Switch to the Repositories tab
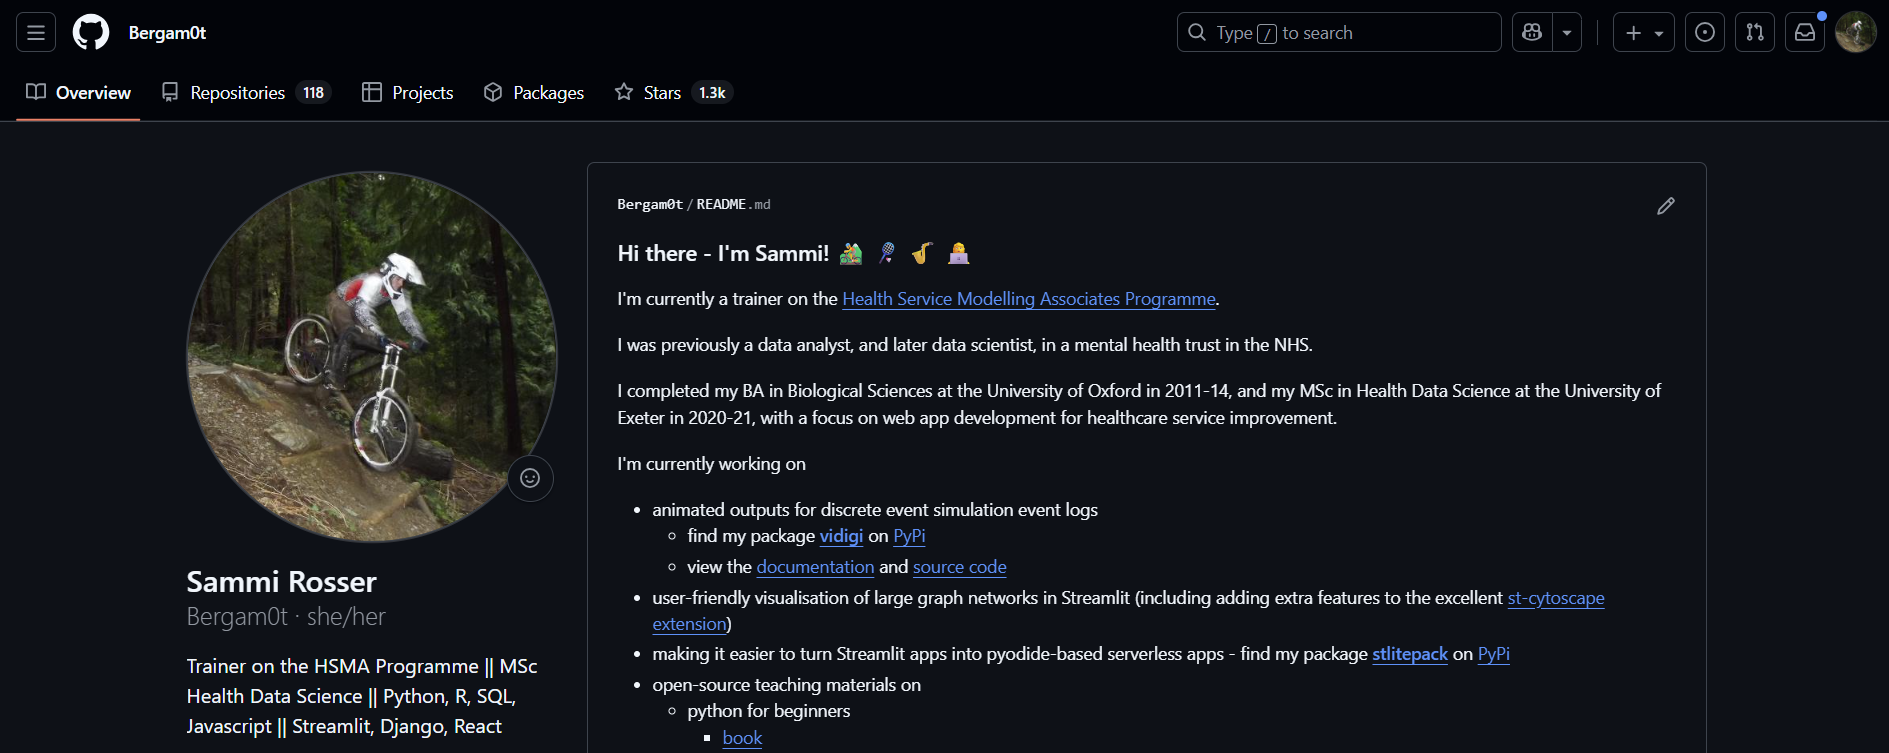Image resolution: width=1889 pixels, height=753 pixels. 246,93
